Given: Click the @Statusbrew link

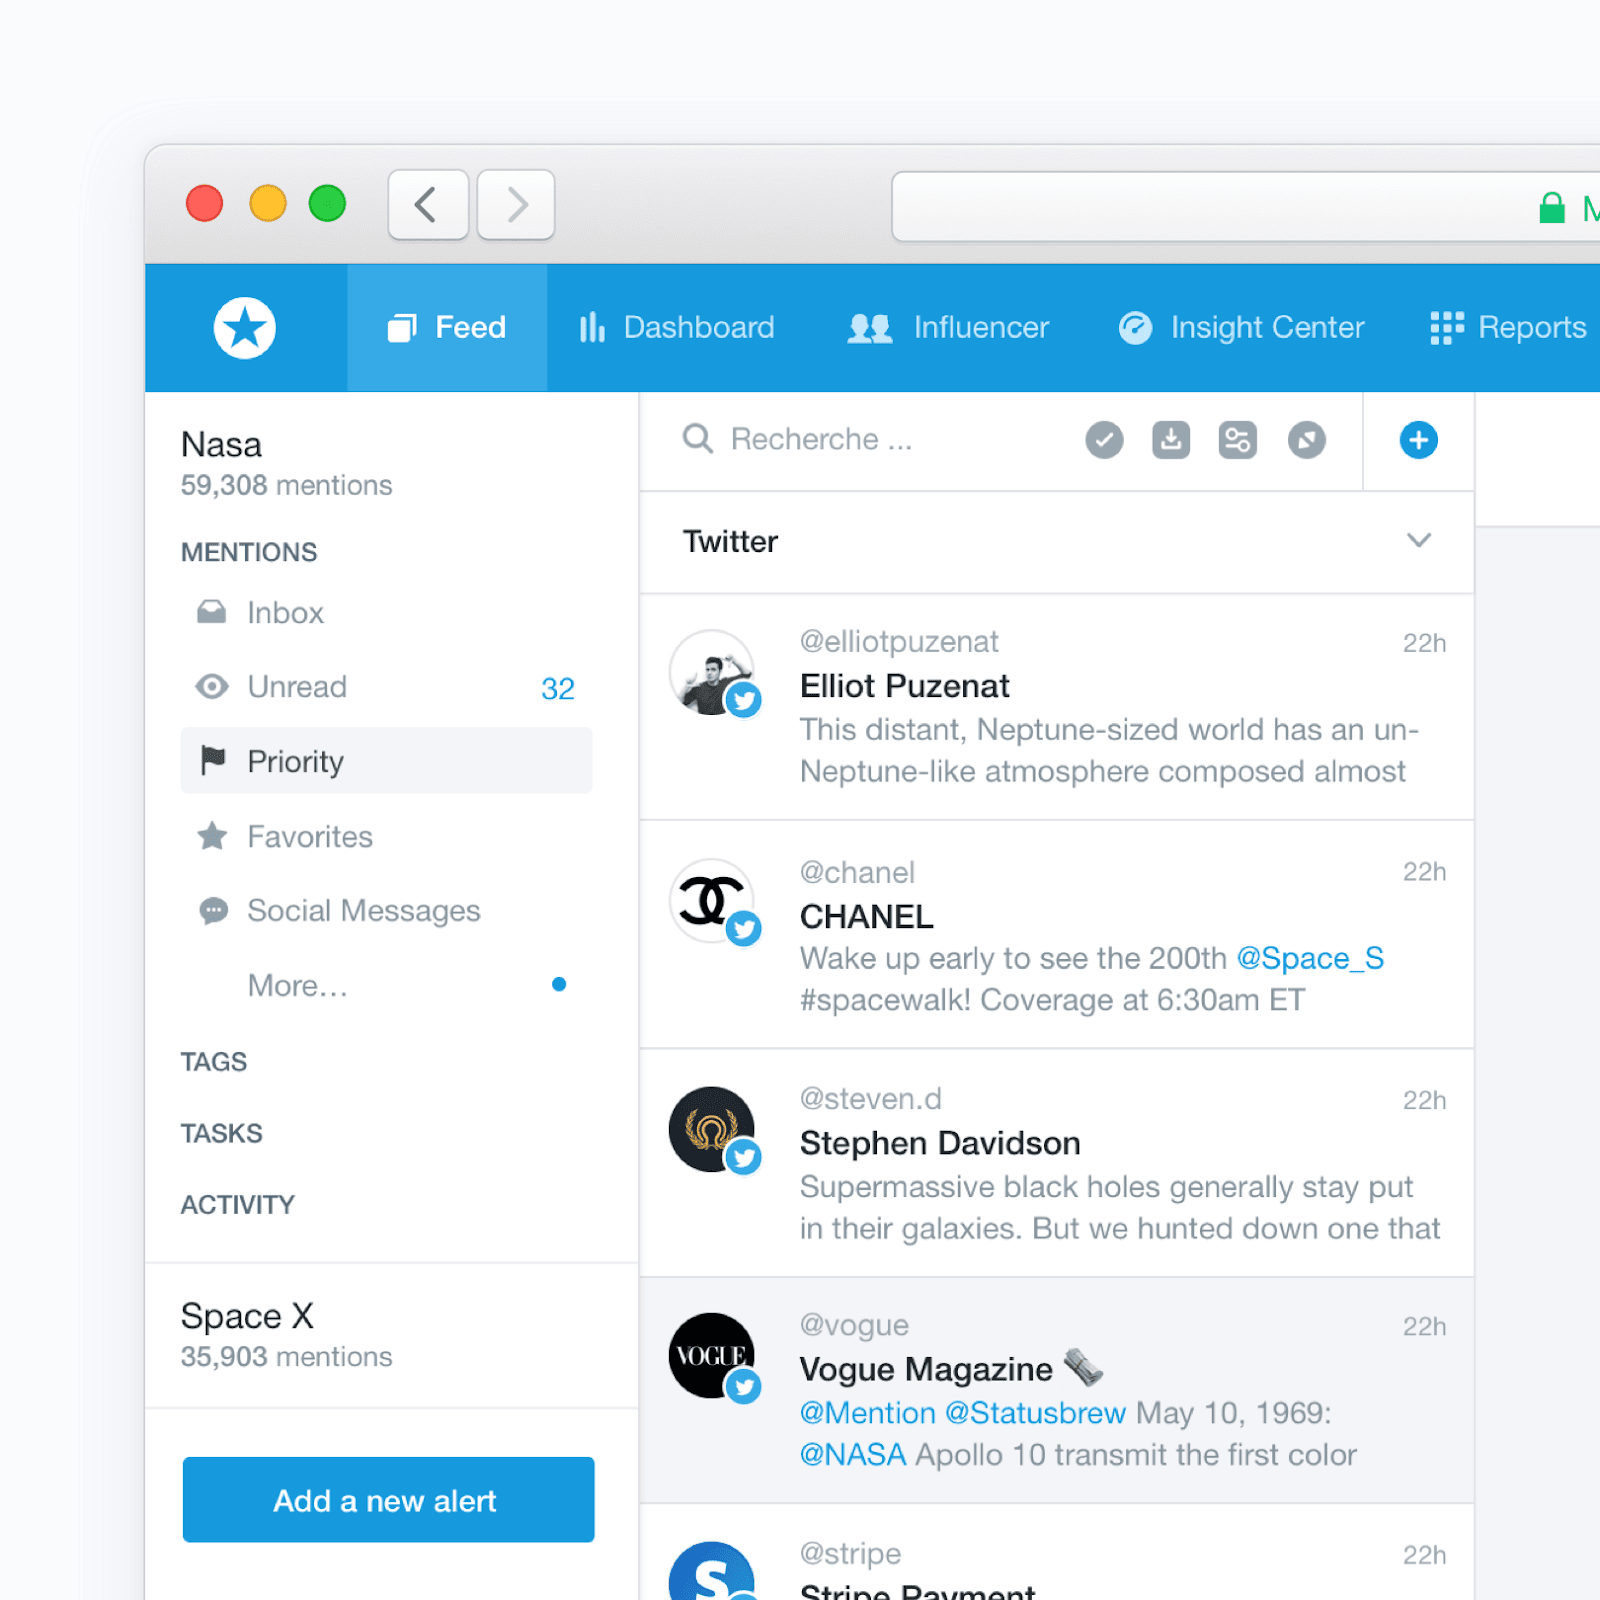Looking at the screenshot, I should (x=1035, y=1413).
